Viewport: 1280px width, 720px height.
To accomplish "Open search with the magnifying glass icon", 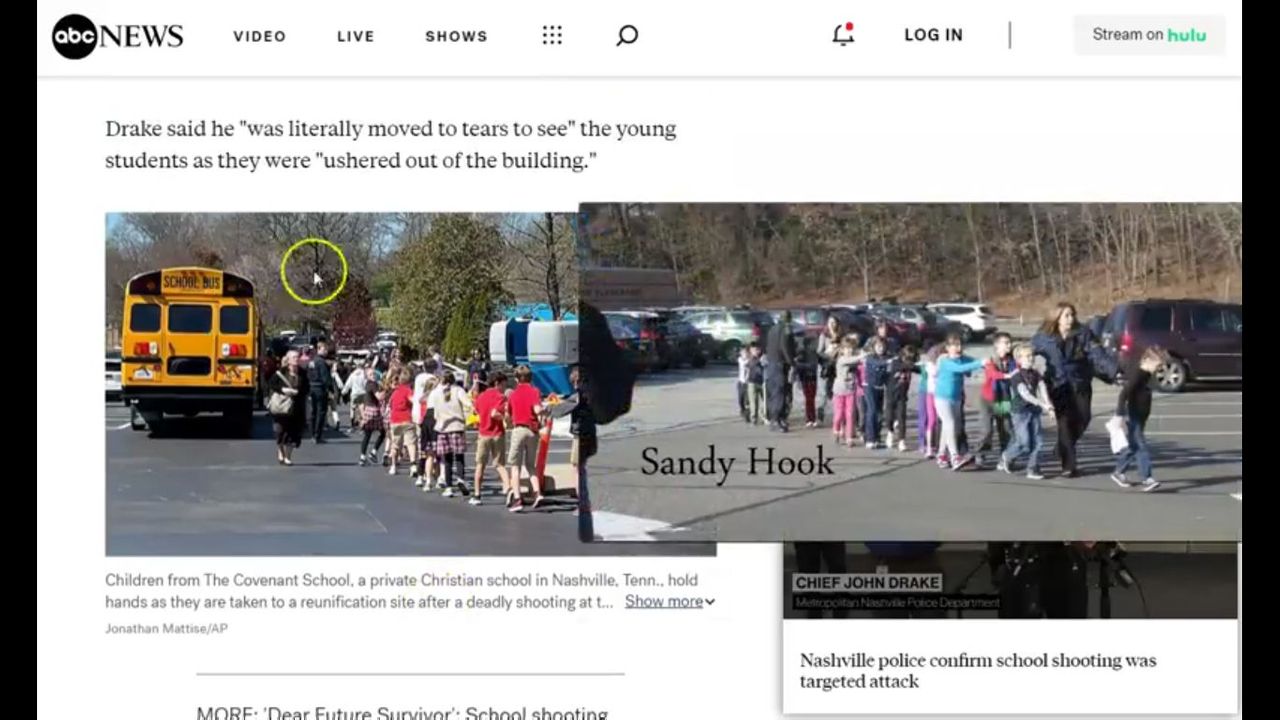I will click(x=627, y=36).
